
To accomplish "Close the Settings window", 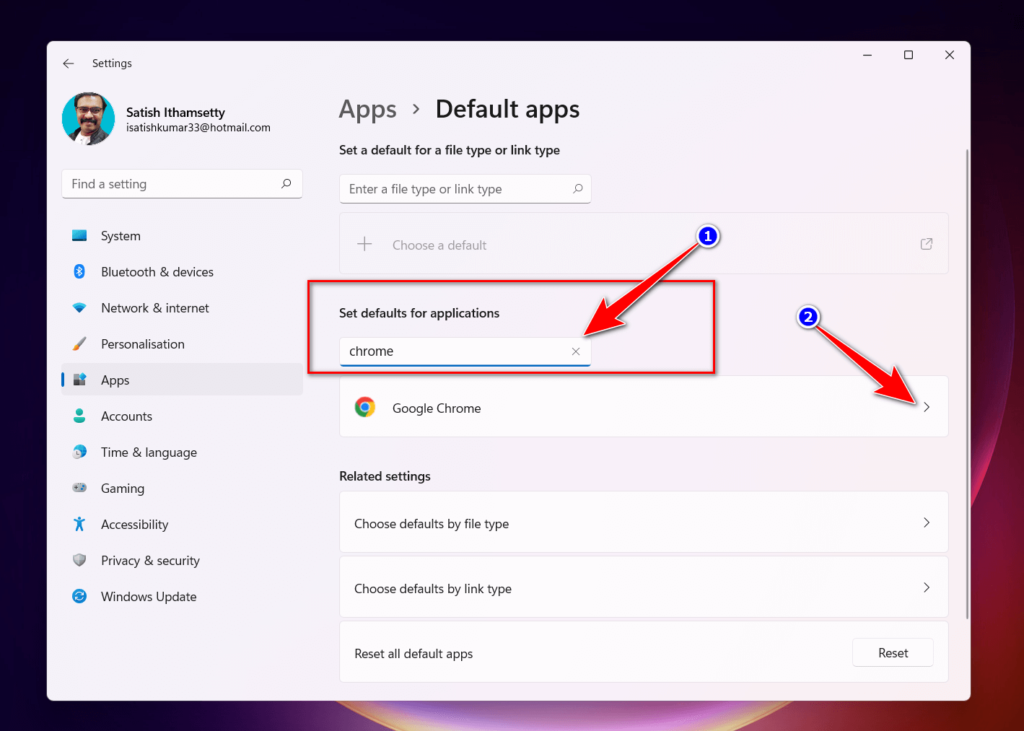I will pos(949,55).
